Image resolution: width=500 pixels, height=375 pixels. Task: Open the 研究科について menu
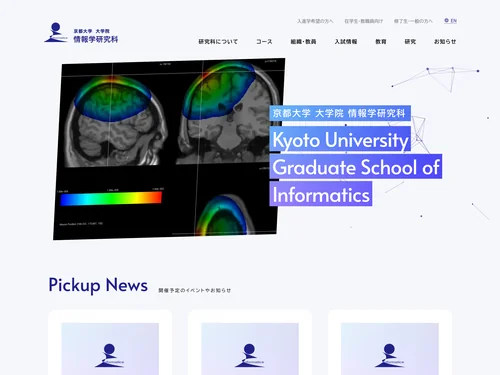(218, 42)
